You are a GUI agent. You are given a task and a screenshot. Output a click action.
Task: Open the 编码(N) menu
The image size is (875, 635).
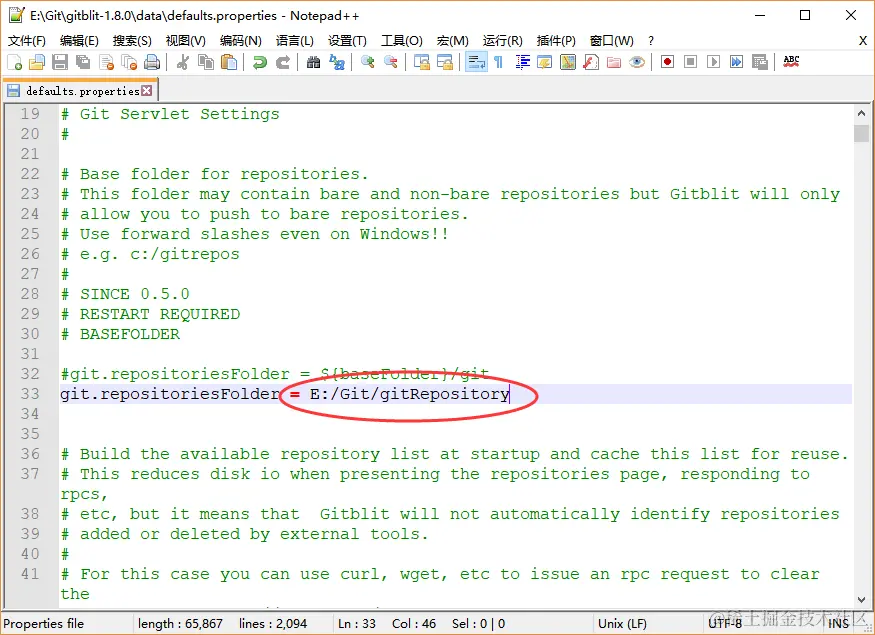click(x=241, y=41)
